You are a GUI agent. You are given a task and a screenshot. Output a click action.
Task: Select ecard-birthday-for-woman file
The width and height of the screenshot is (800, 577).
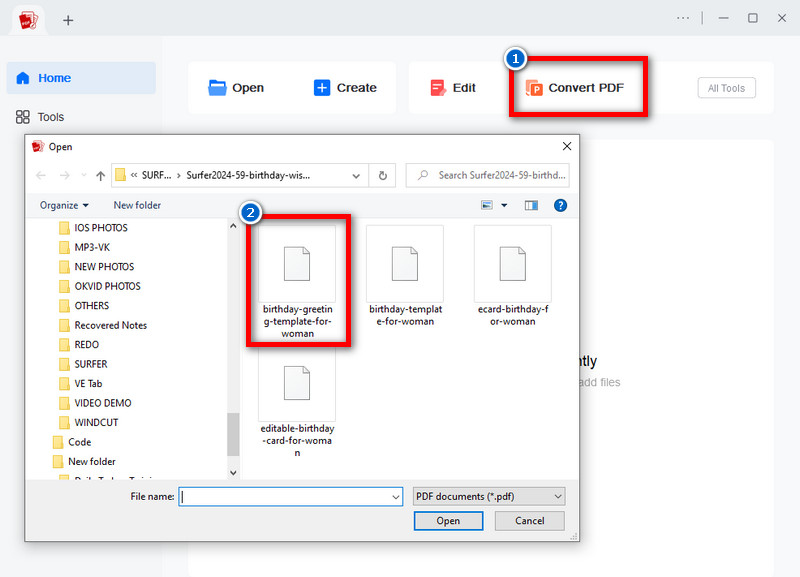pyautogui.click(x=513, y=276)
